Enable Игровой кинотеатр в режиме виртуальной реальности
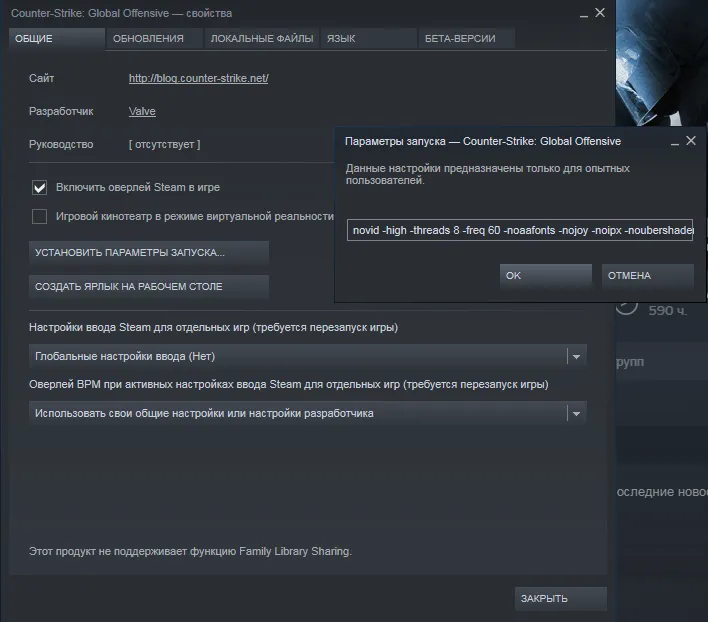Screen dimensions: 708x622 39,216
